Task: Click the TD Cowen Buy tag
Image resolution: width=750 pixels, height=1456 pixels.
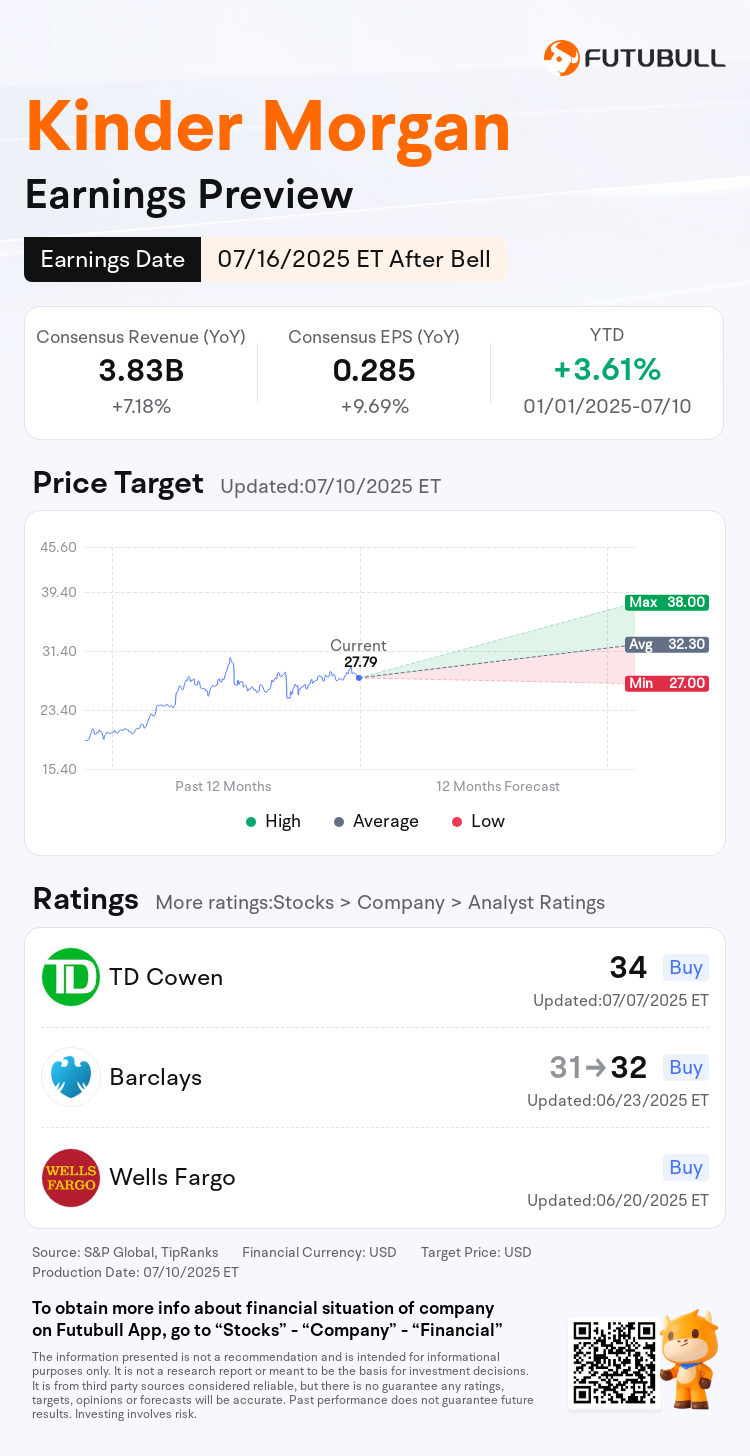Action: [686, 967]
